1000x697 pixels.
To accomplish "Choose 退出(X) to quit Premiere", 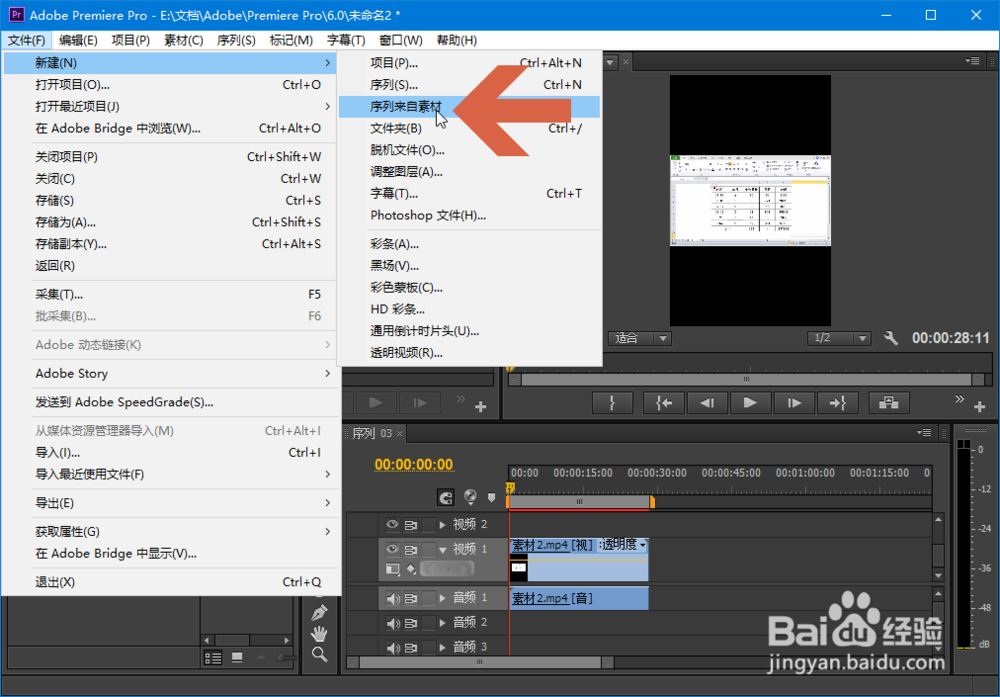I will pyautogui.click(x=171, y=582).
